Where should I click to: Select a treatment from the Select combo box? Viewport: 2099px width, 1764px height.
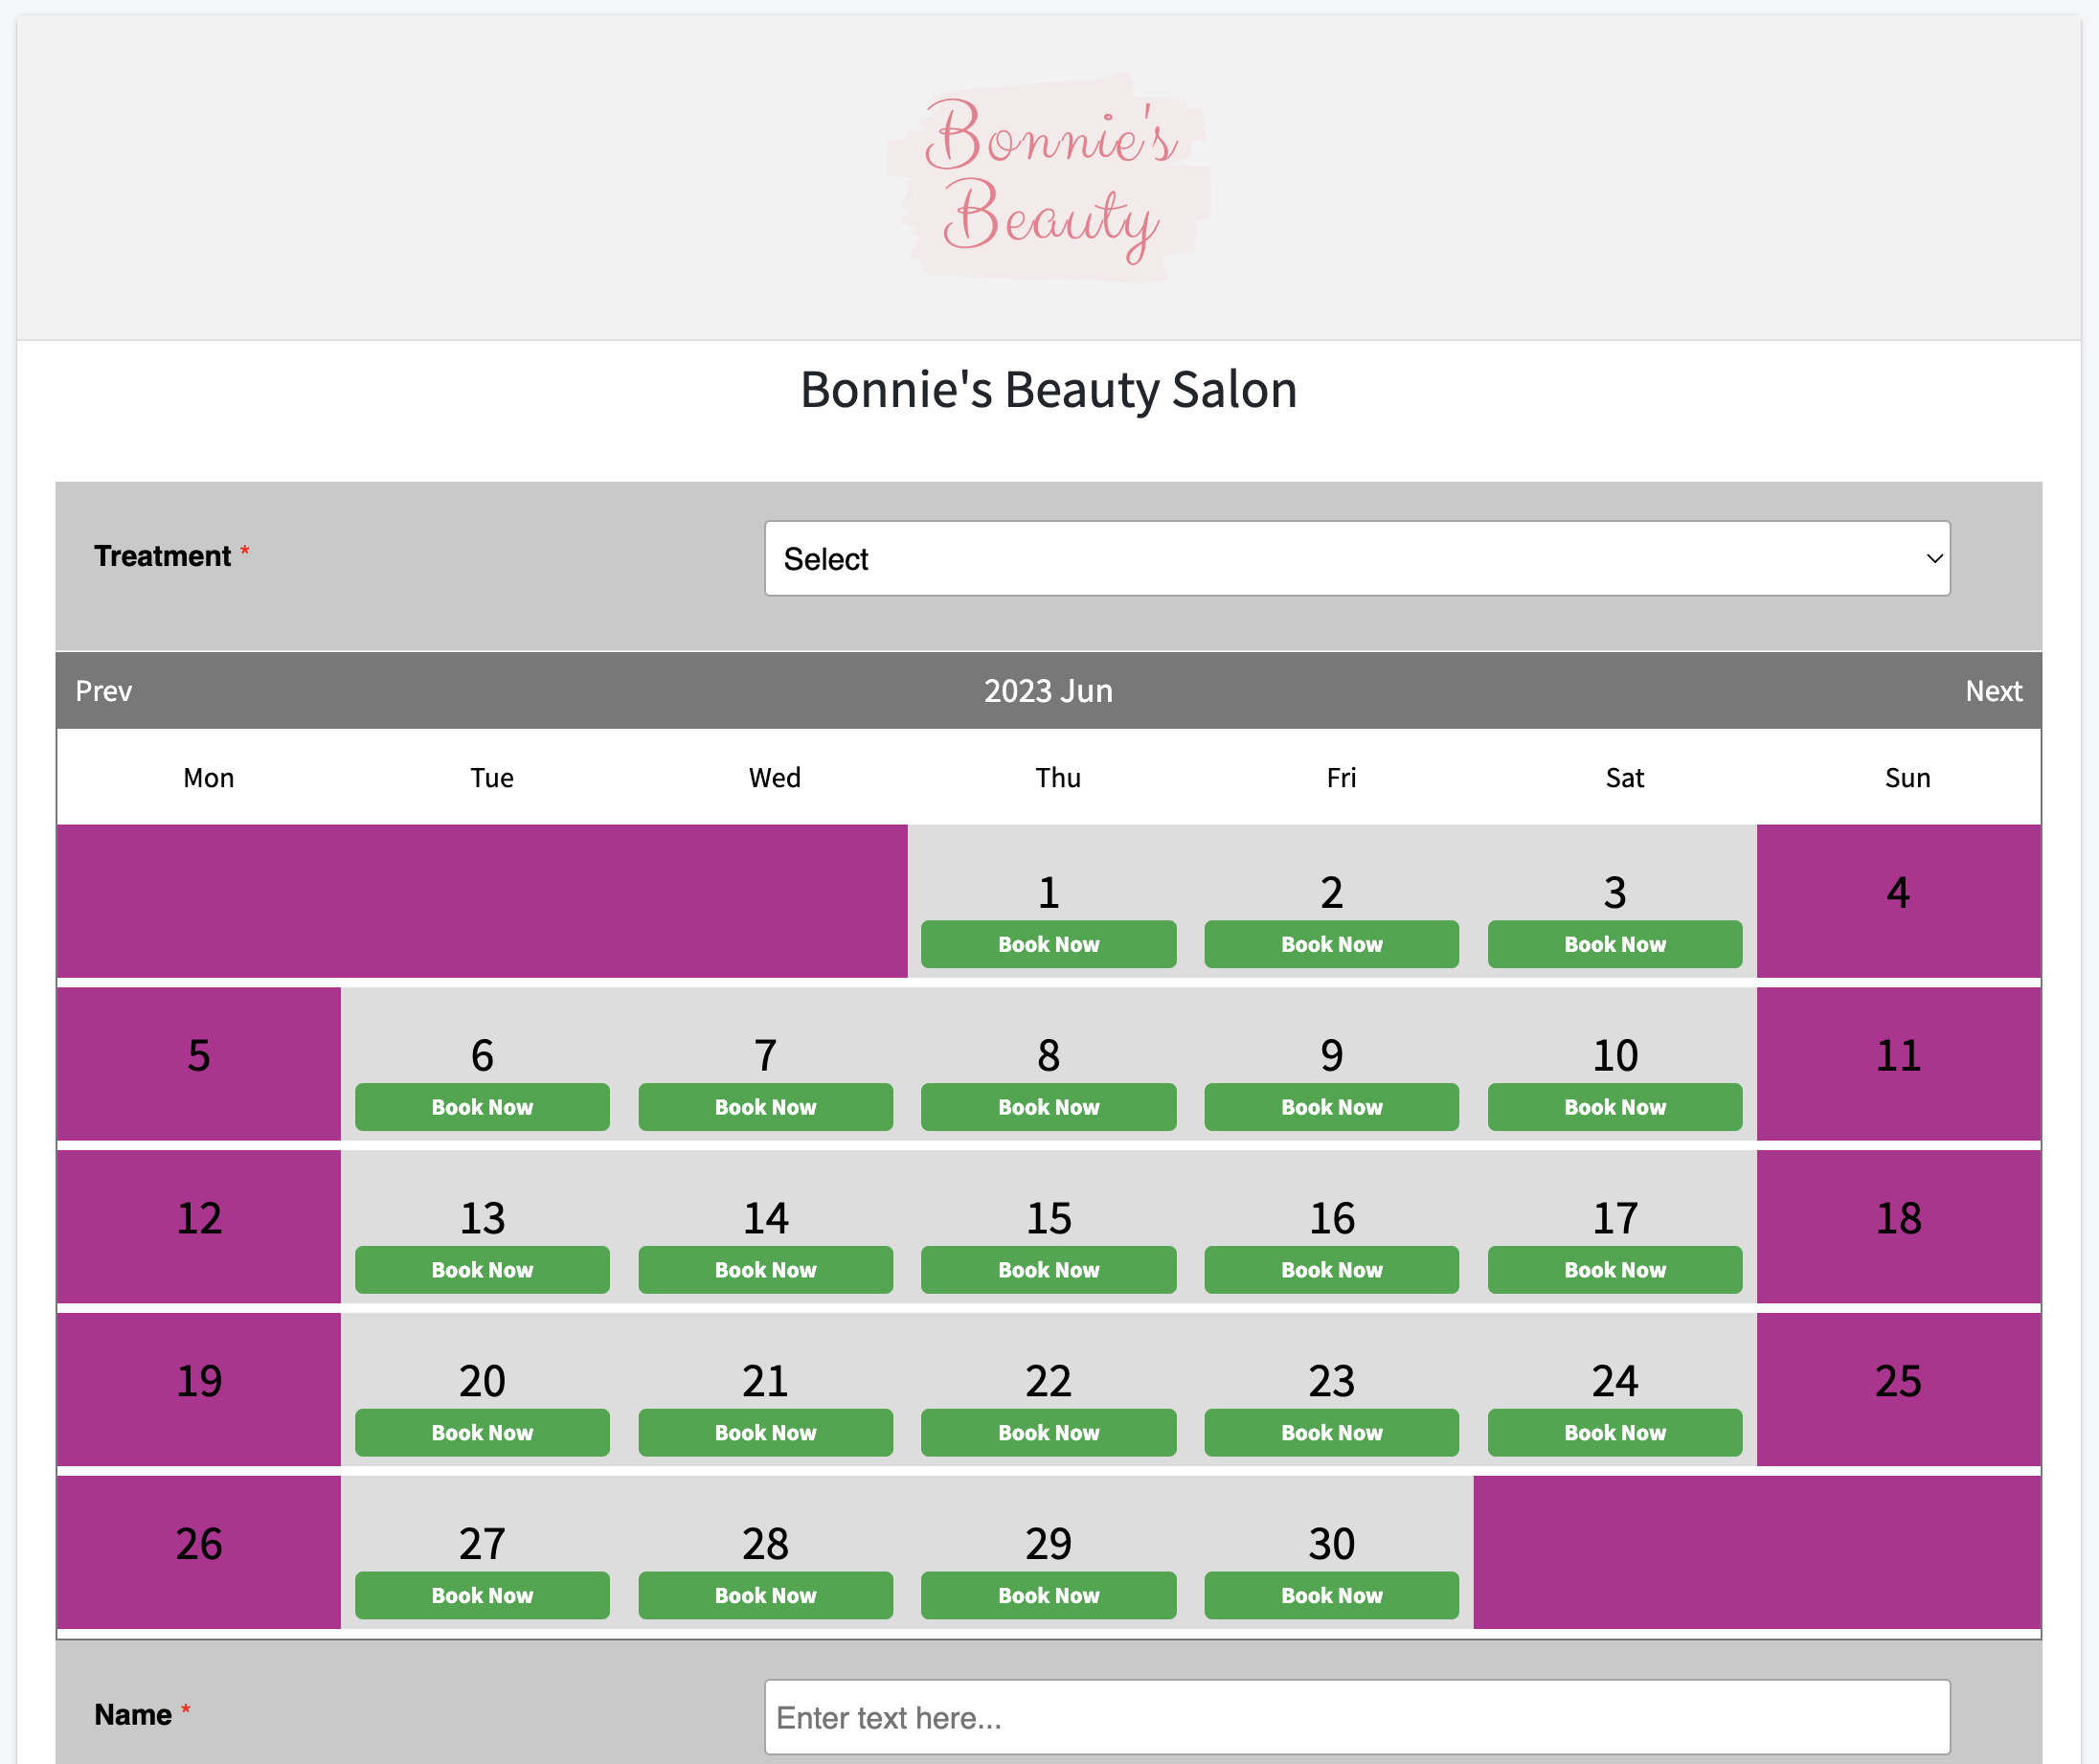click(x=1356, y=558)
